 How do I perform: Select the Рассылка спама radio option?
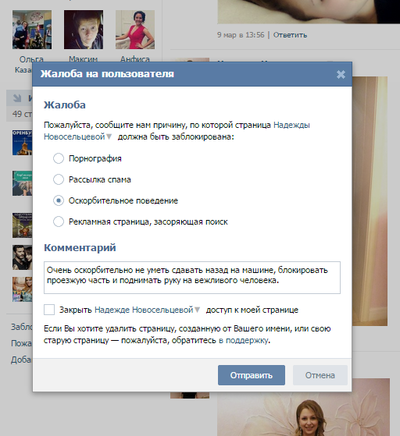point(58,179)
